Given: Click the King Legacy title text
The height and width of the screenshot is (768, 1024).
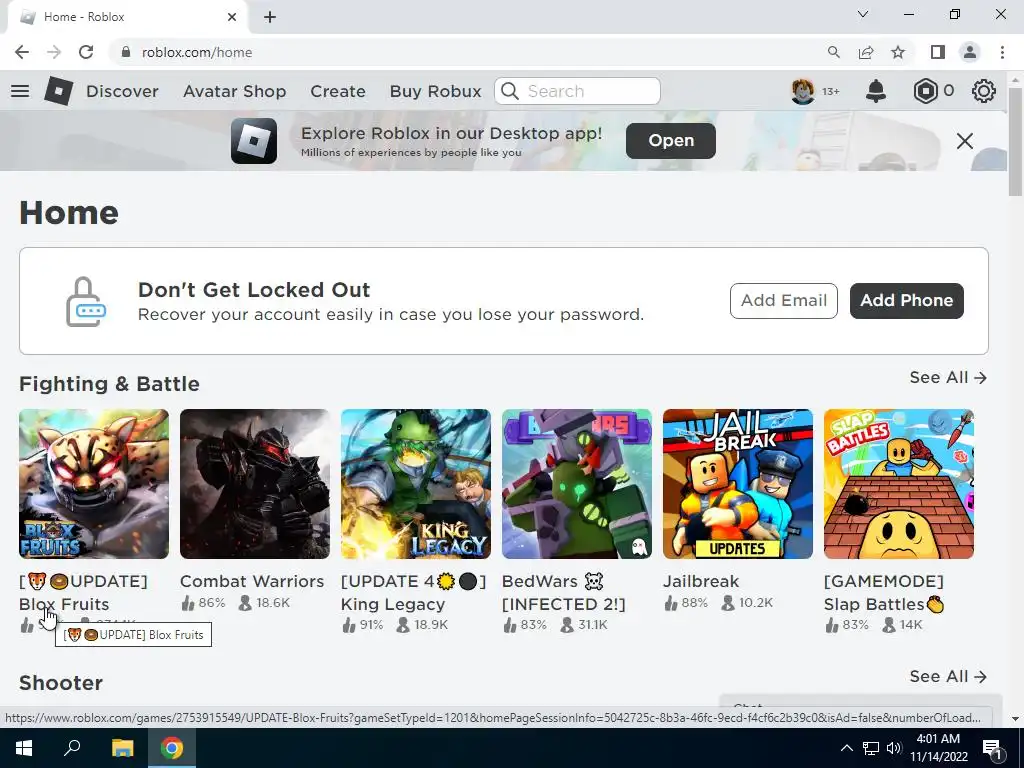Looking at the screenshot, I should click(x=413, y=593).
